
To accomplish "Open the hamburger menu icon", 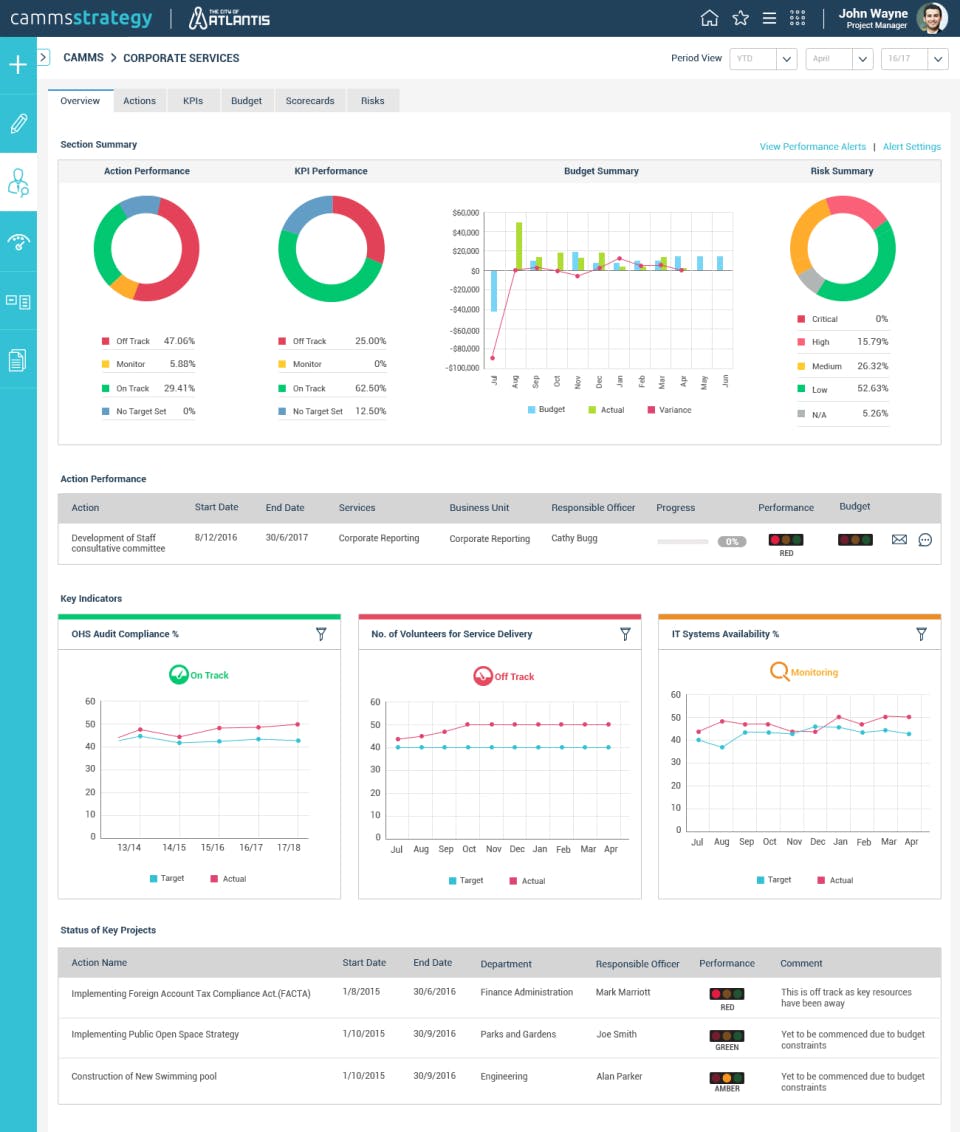I will point(769,18).
